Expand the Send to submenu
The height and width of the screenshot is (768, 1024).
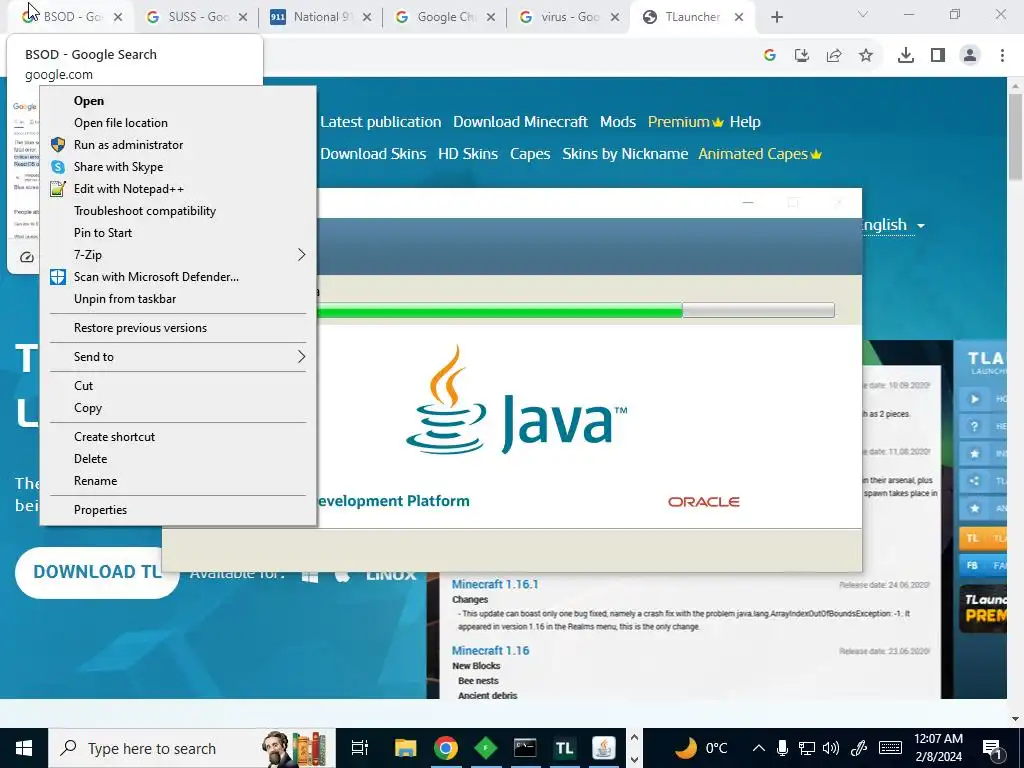pyautogui.click(x=178, y=357)
